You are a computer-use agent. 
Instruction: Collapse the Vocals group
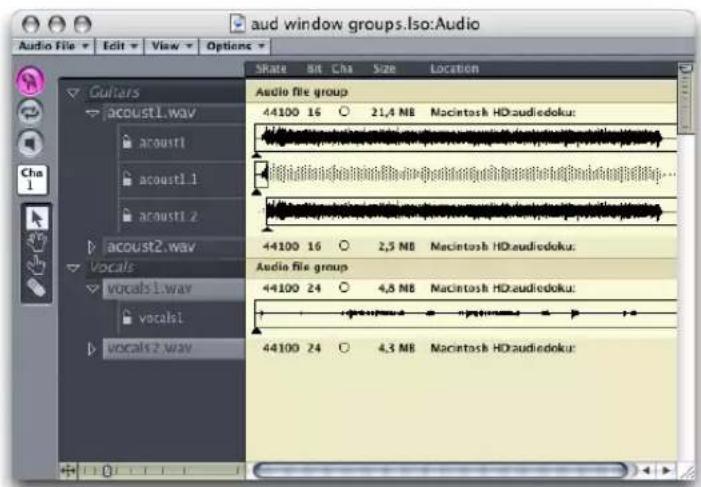73,267
